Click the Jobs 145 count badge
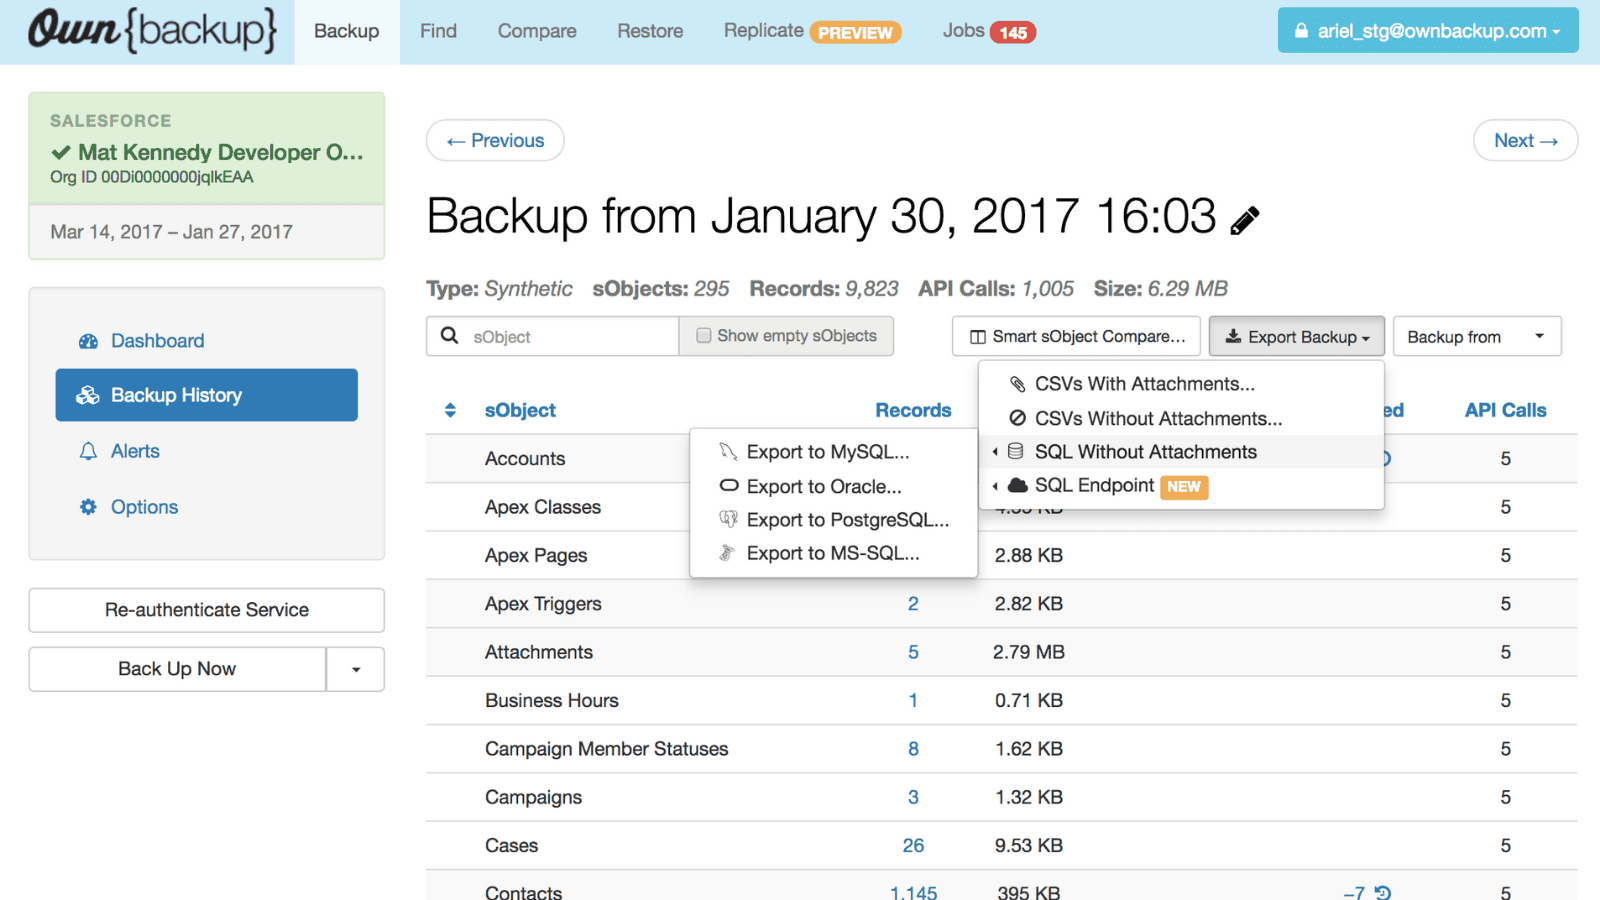 tap(1013, 33)
